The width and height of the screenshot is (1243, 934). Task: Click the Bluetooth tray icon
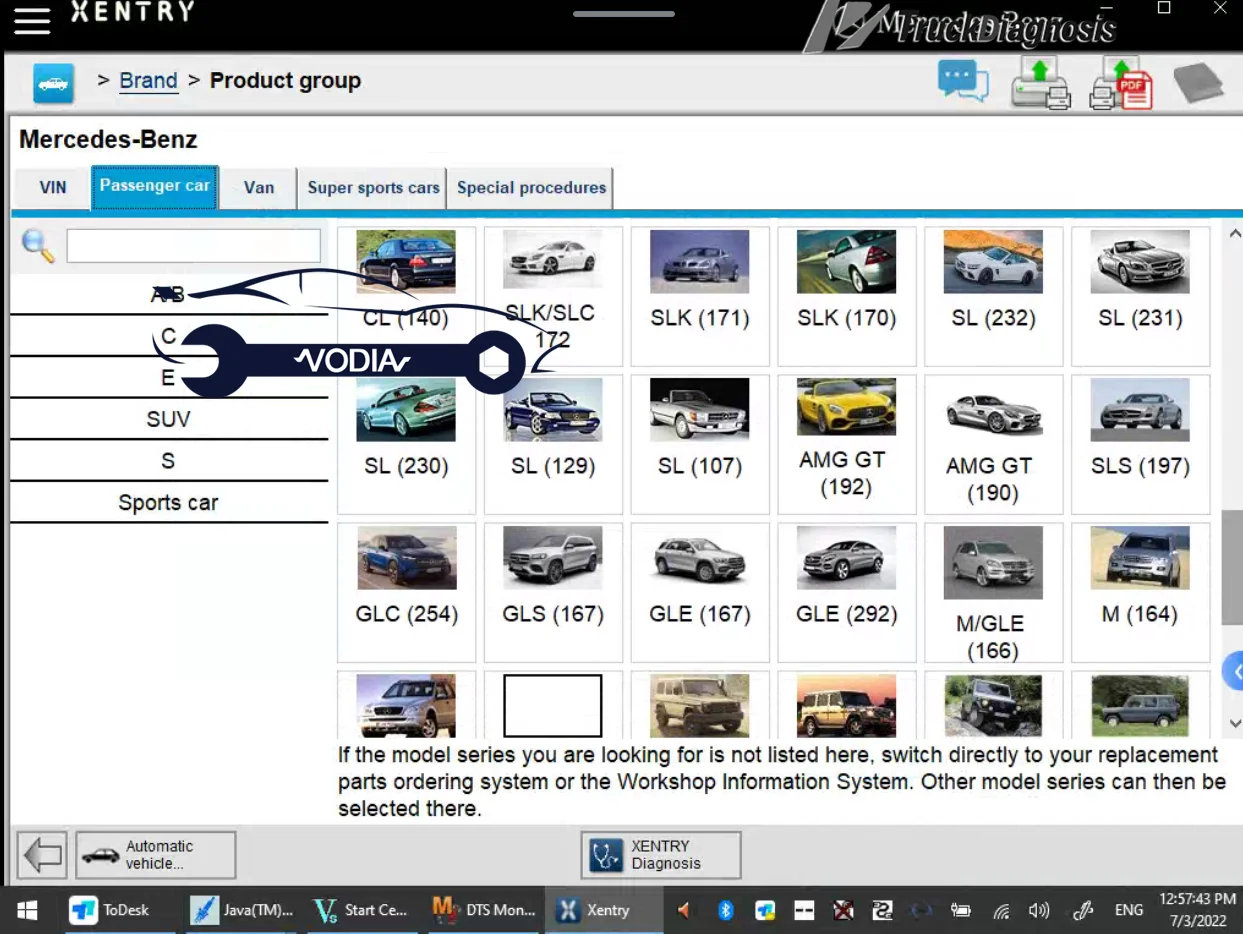(x=726, y=910)
